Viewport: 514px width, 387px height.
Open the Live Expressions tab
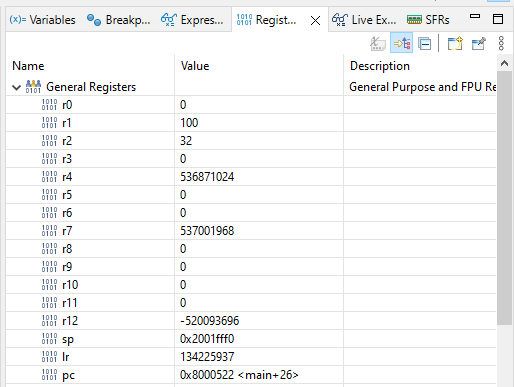(364, 20)
